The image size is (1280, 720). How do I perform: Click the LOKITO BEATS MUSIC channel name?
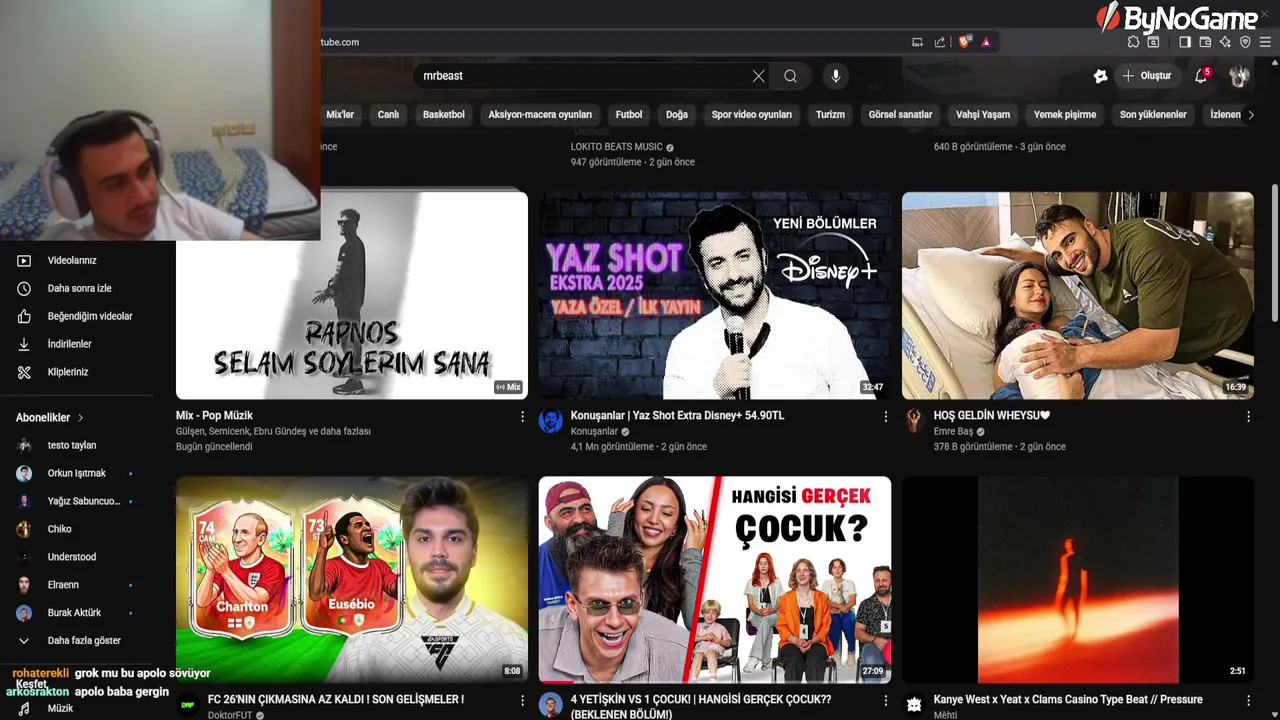617,147
